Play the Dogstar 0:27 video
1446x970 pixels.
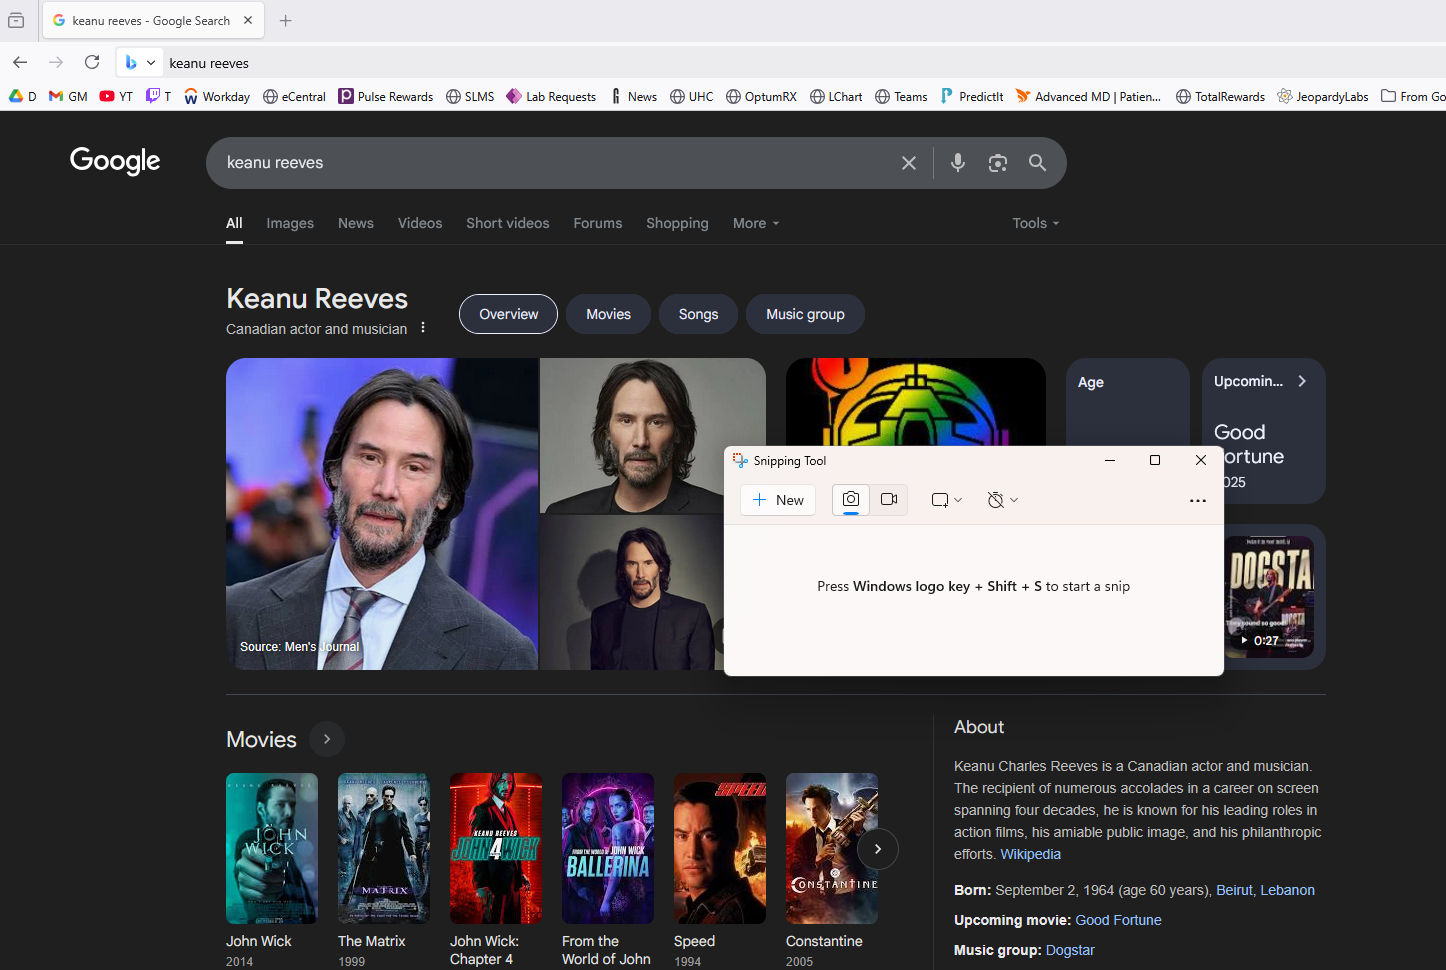1270,596
